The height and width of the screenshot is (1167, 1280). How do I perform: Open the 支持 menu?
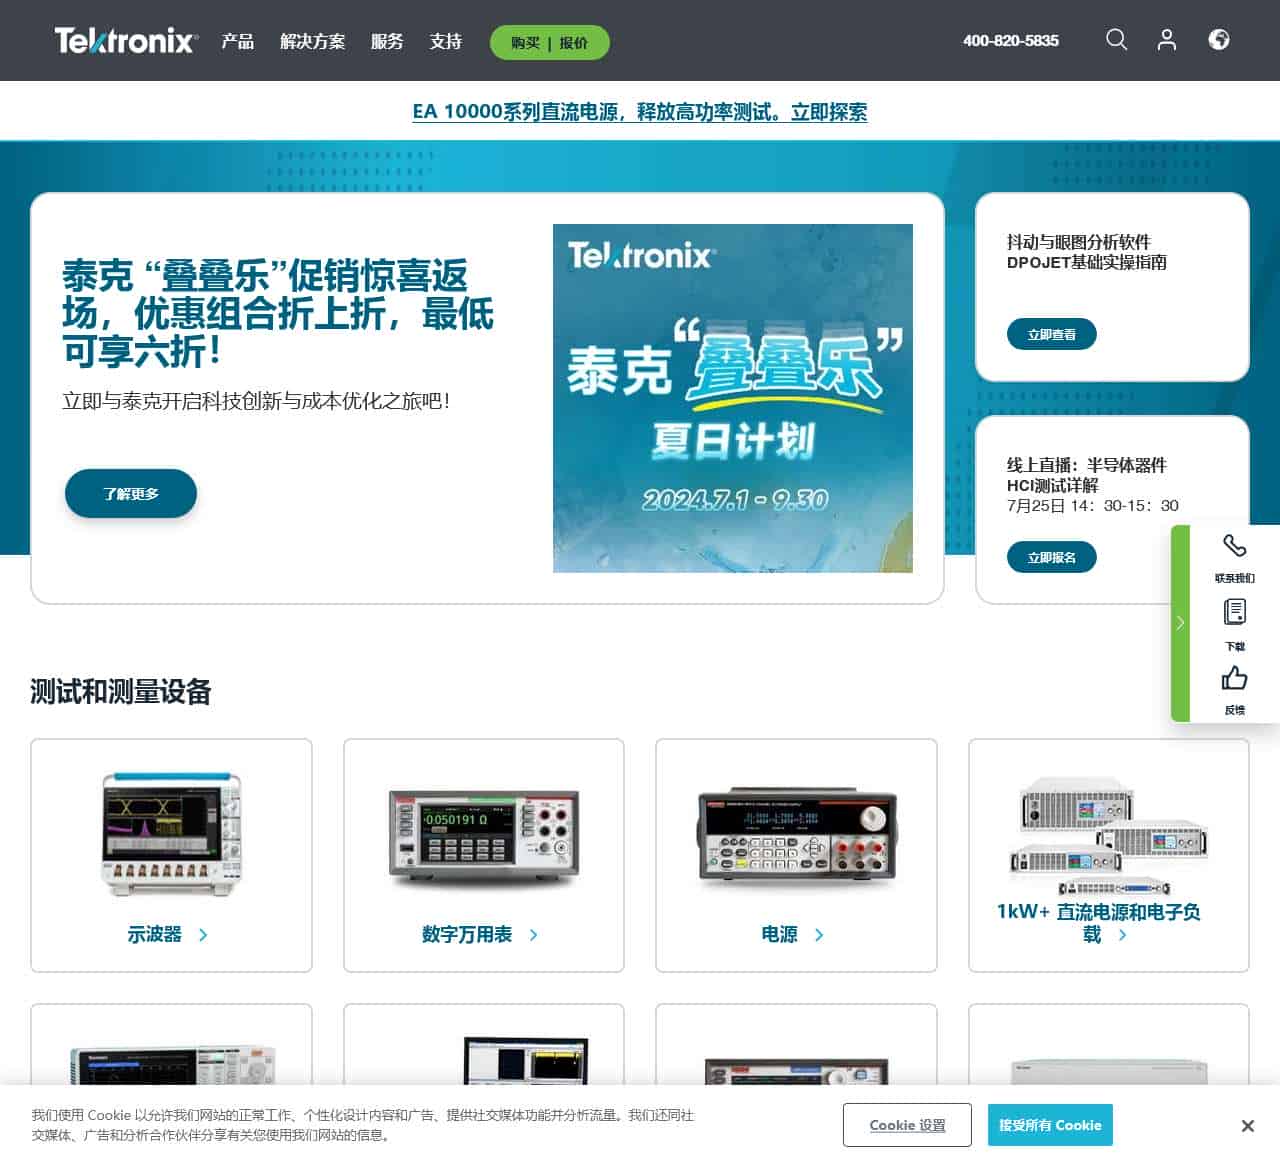pos(446,42)
